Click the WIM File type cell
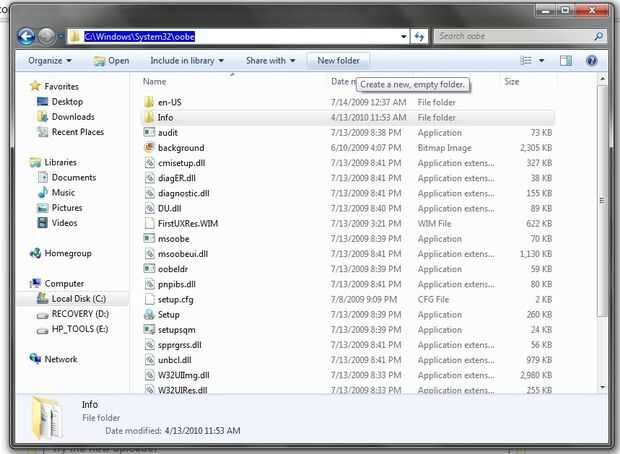Viewport: 620px width, 454px height. click(x=434, y=223)
